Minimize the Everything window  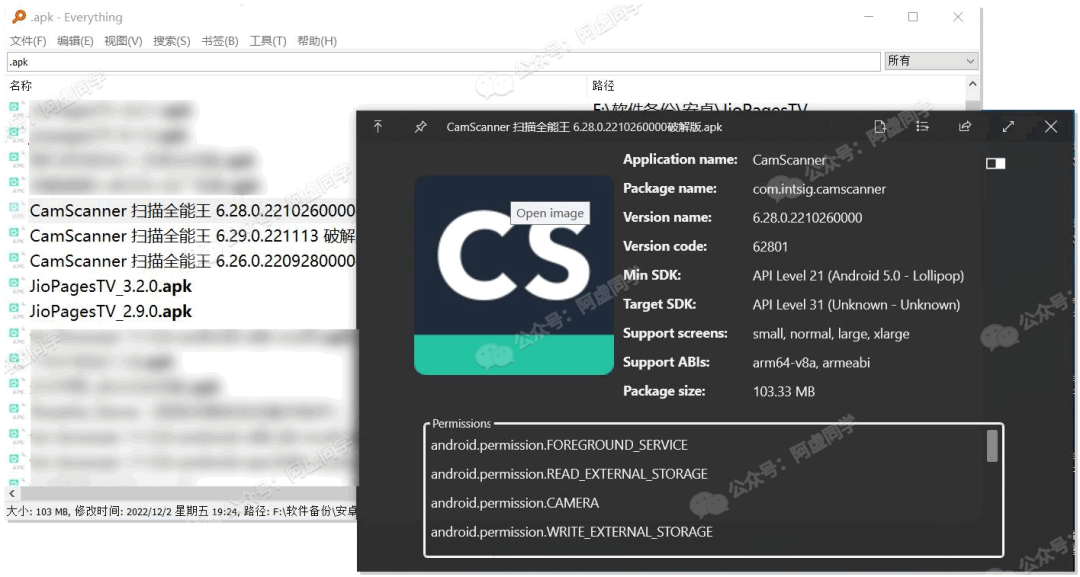(x=869, y=17)
